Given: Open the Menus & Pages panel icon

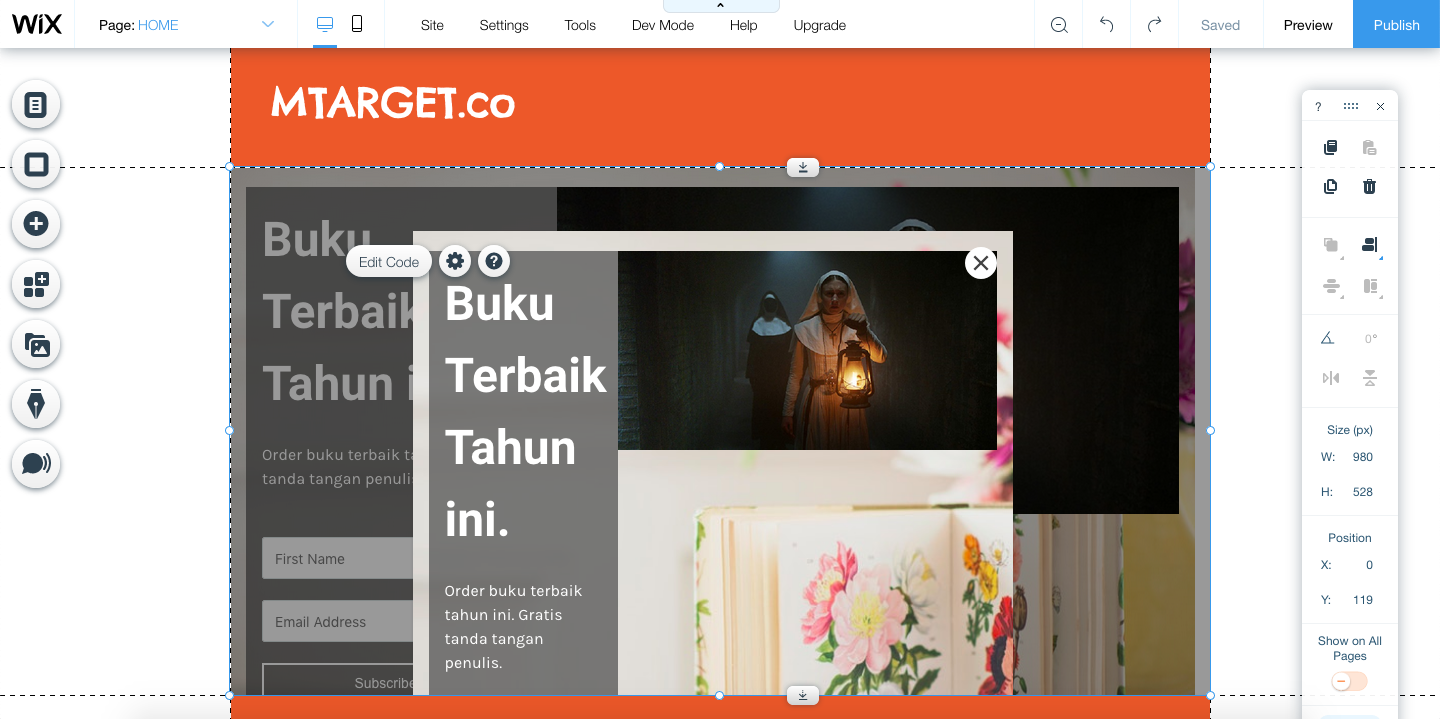Looking at the screenshot, I should [x=36, y=104].
